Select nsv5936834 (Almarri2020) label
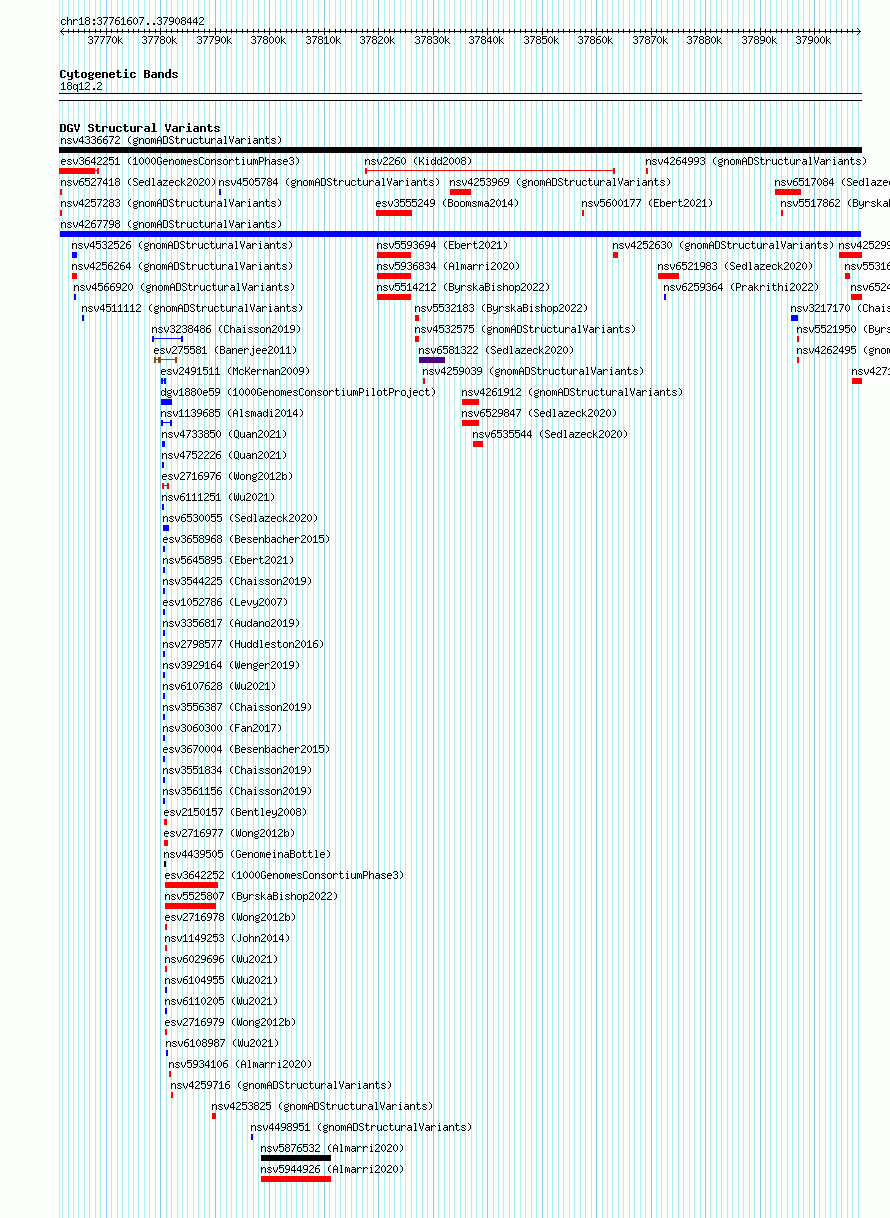Viewport: 890px width, 1218px height. click(449, 266)
